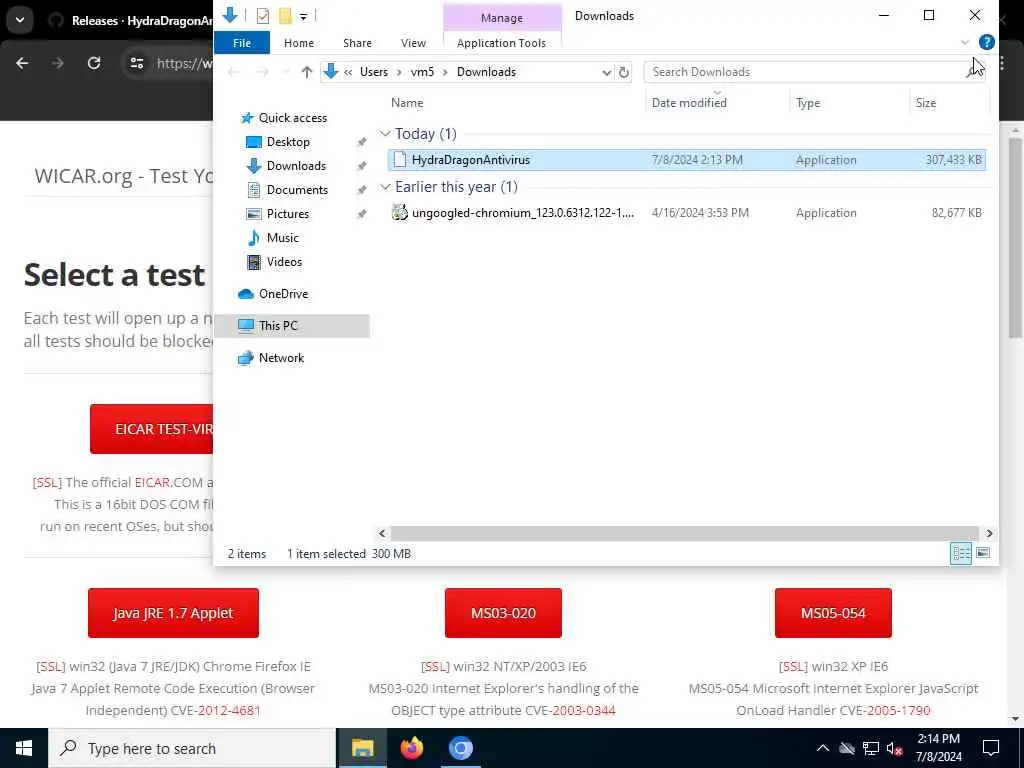Click the Properties quick access toolbar icon
The width and height of the screenshot is (1024, 768).
263,16
